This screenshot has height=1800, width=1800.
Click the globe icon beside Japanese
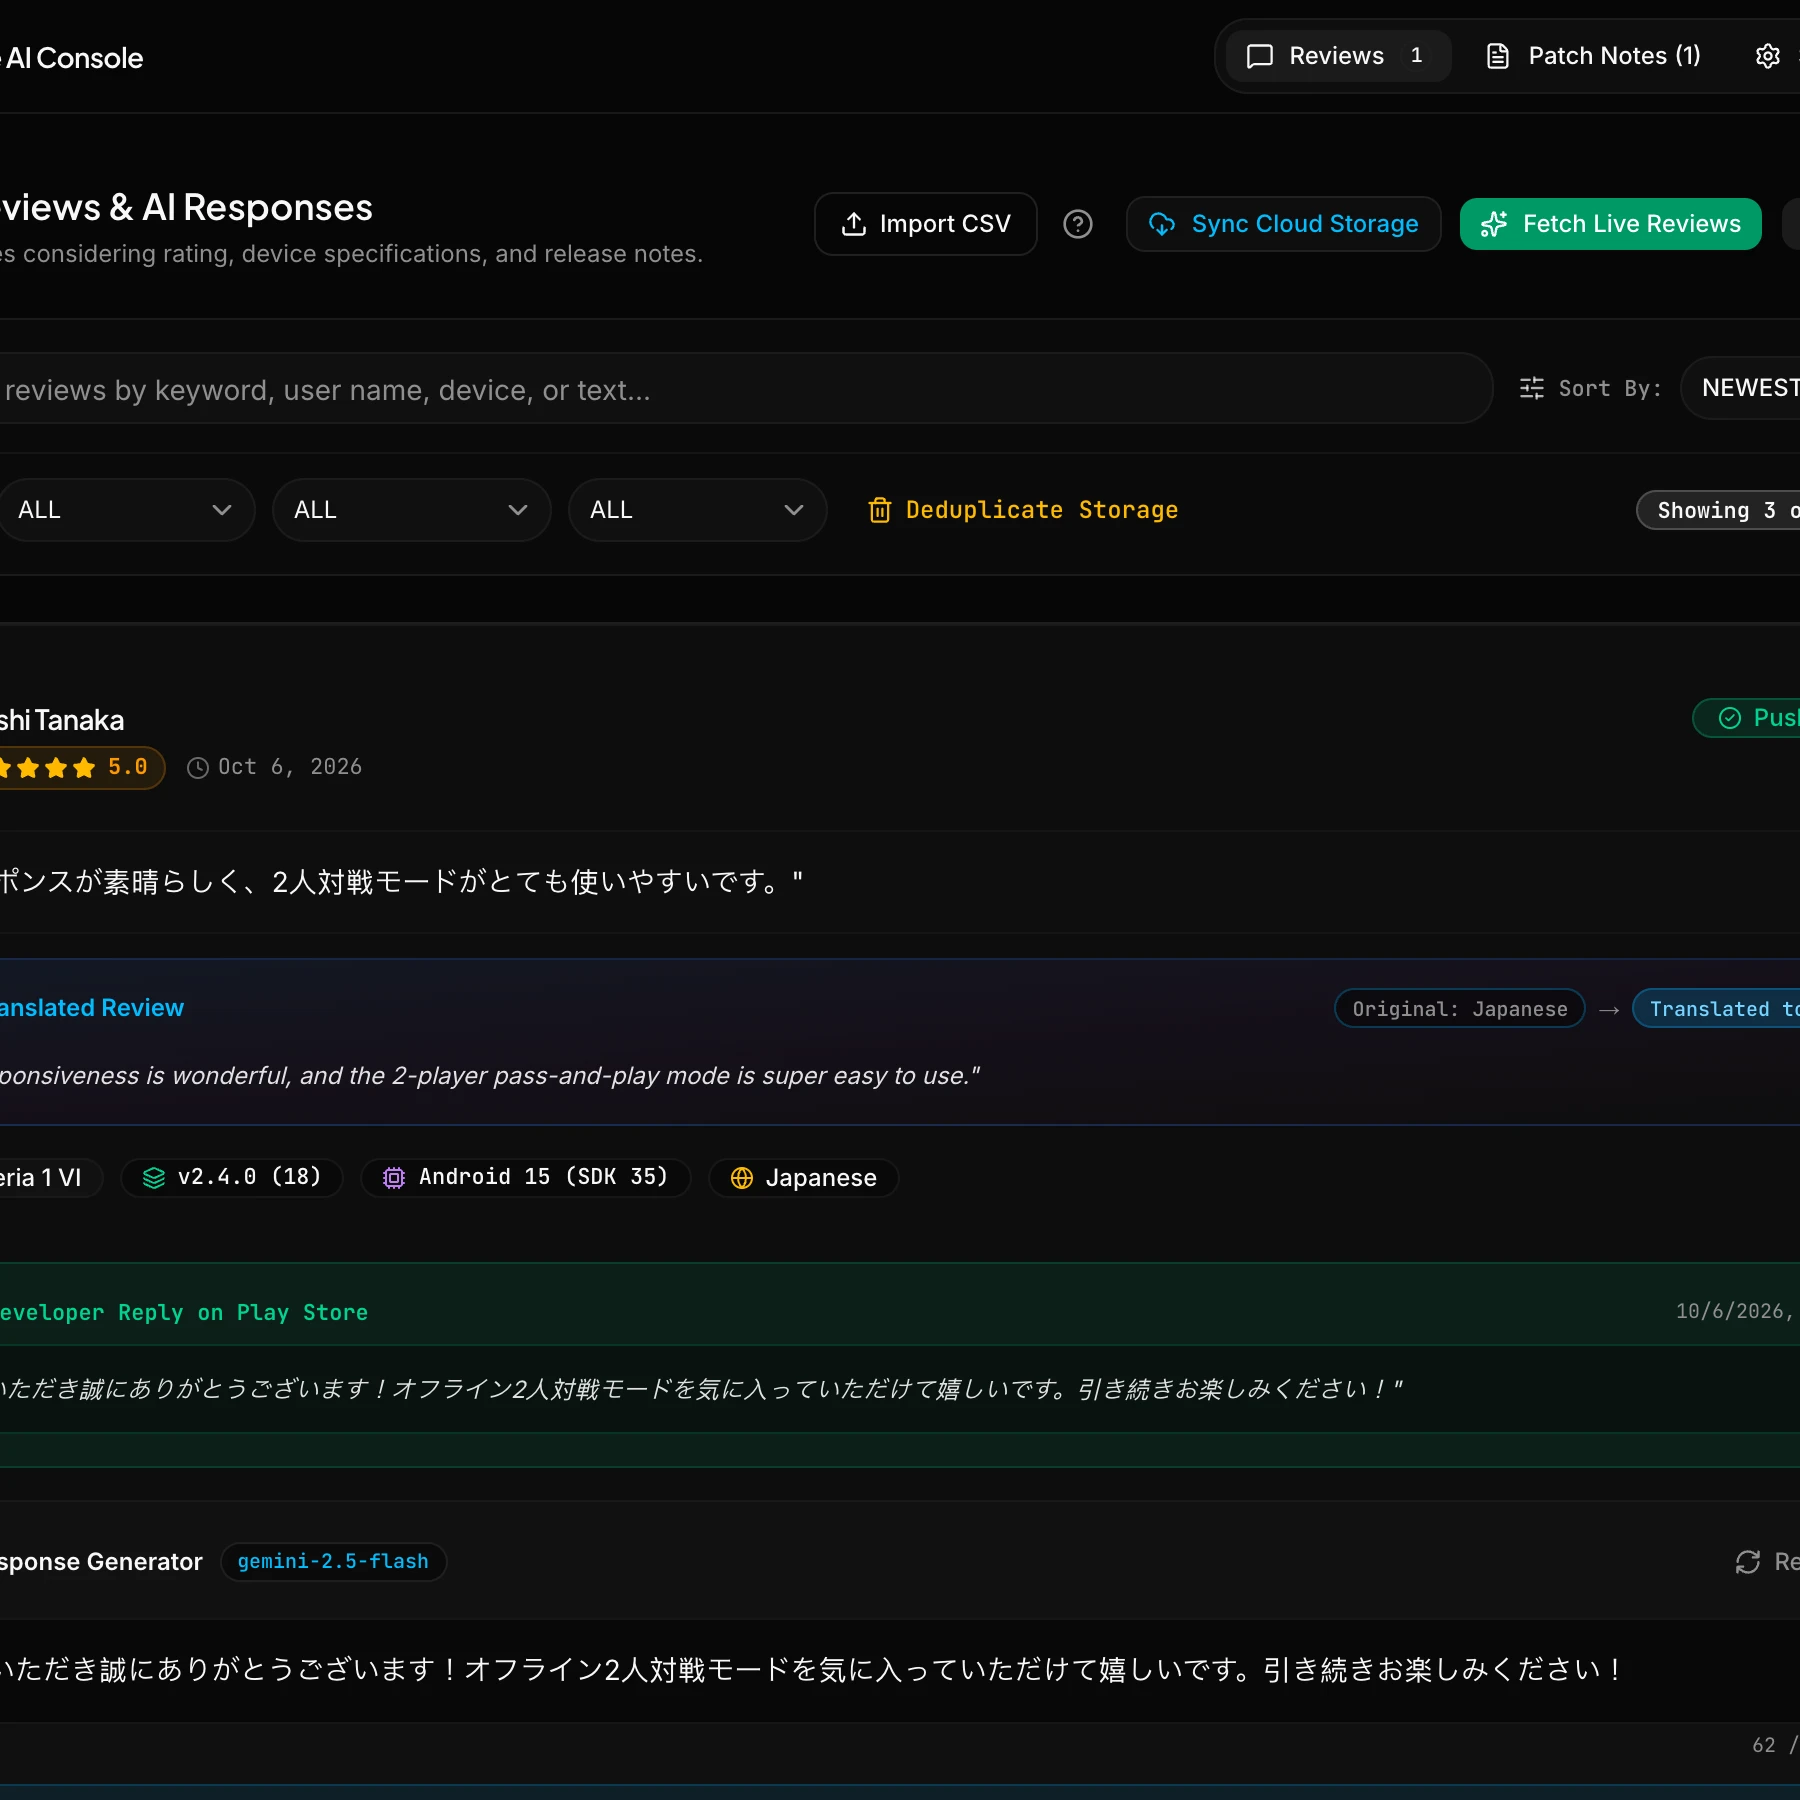click(x=741, y=1178)
